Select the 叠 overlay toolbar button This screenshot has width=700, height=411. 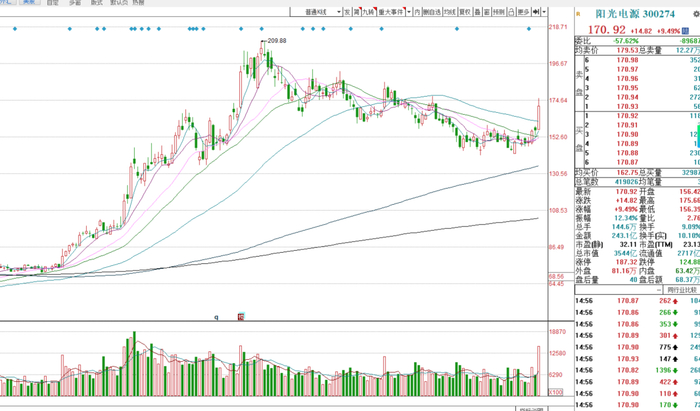[477, 12]
